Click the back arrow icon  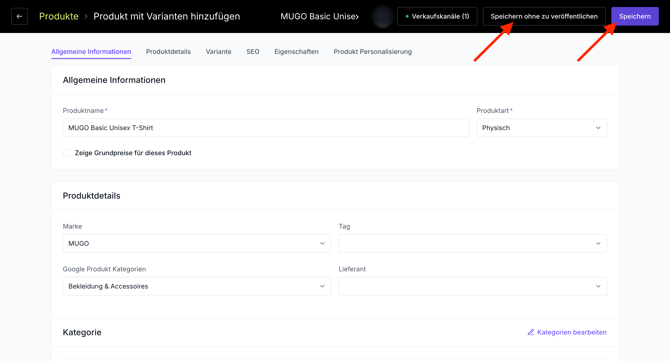click(x=19, y=16)
